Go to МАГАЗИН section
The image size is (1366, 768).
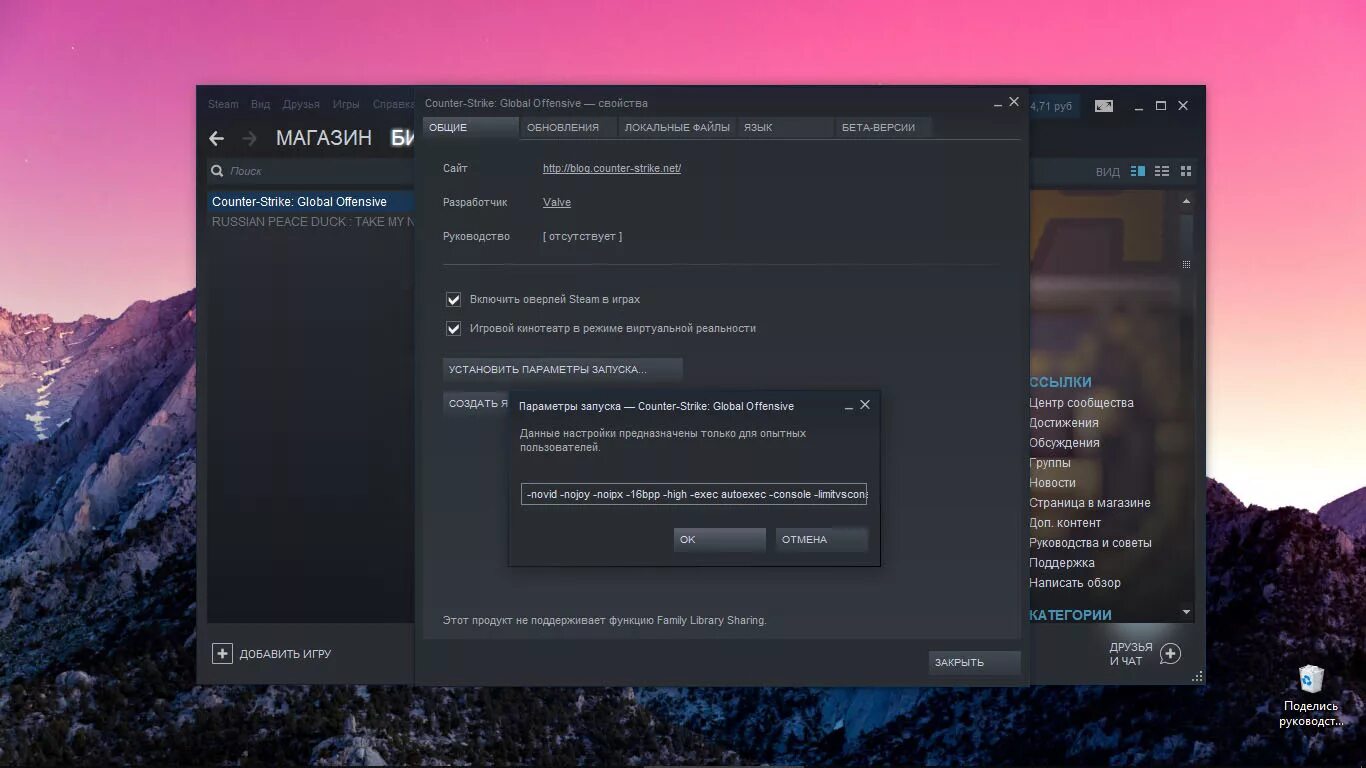(324, 138)
